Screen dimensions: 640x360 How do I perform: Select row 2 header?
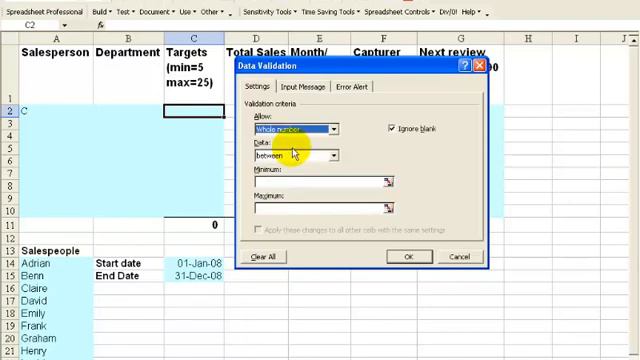pos(10,111)
